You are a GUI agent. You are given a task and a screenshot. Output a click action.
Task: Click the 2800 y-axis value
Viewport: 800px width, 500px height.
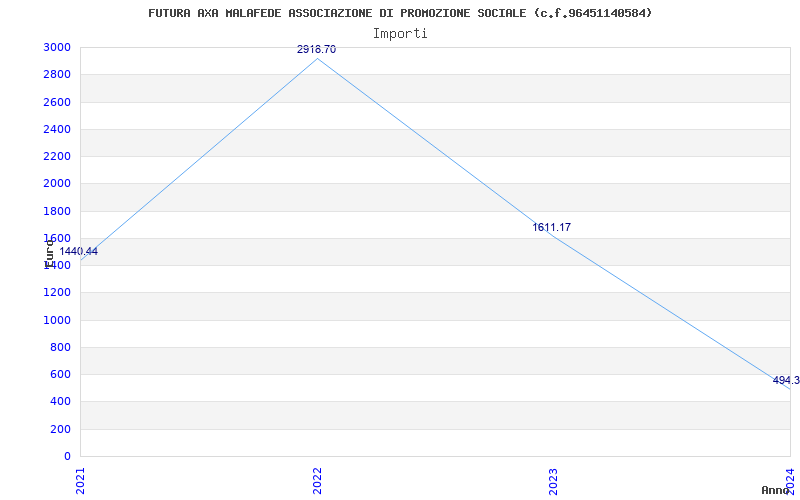[x=57, y=75]
